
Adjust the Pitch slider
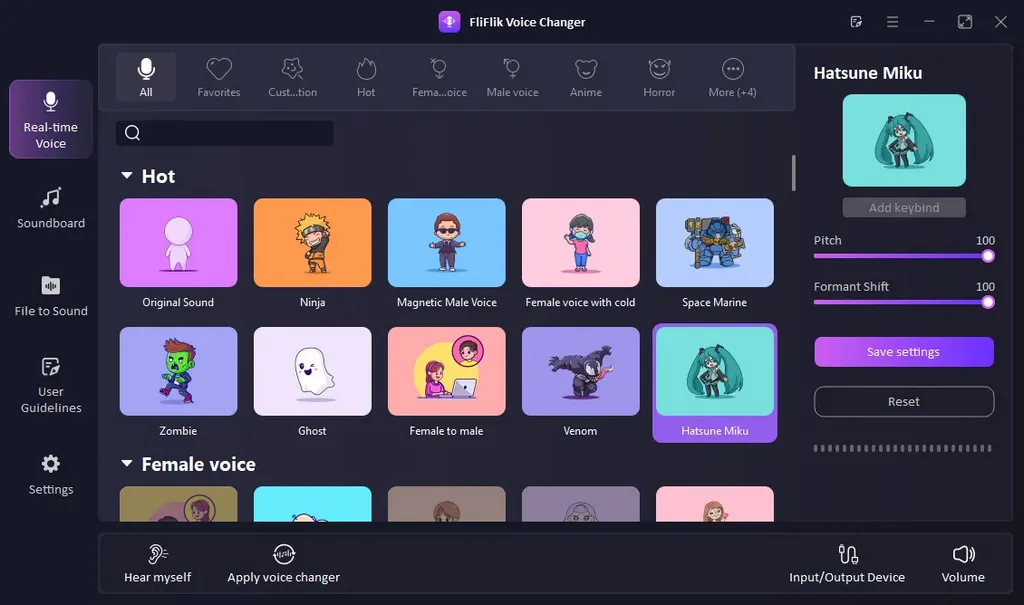pyautogui.click(x=904, y=256)
